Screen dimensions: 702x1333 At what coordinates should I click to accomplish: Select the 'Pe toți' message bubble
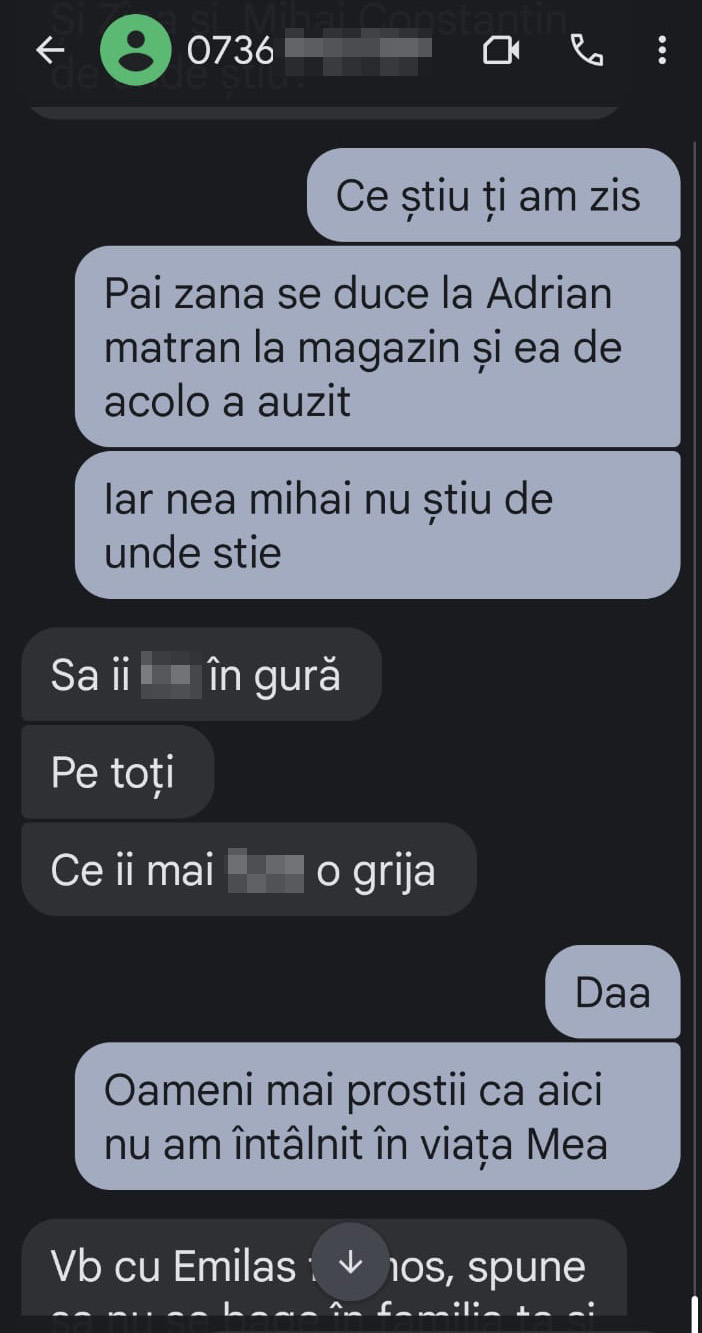(118, 772)
